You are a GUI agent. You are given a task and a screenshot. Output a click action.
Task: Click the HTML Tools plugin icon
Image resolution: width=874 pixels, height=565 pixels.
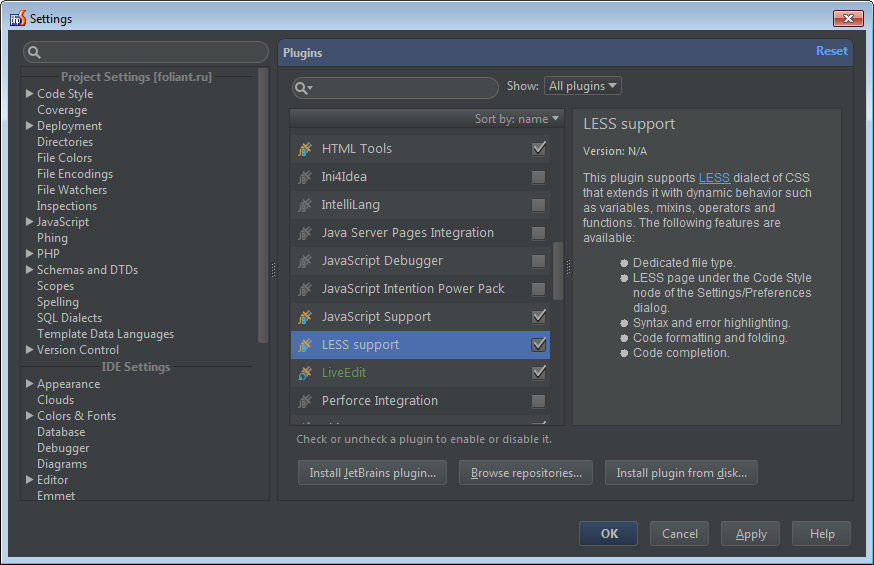(305, 149)
